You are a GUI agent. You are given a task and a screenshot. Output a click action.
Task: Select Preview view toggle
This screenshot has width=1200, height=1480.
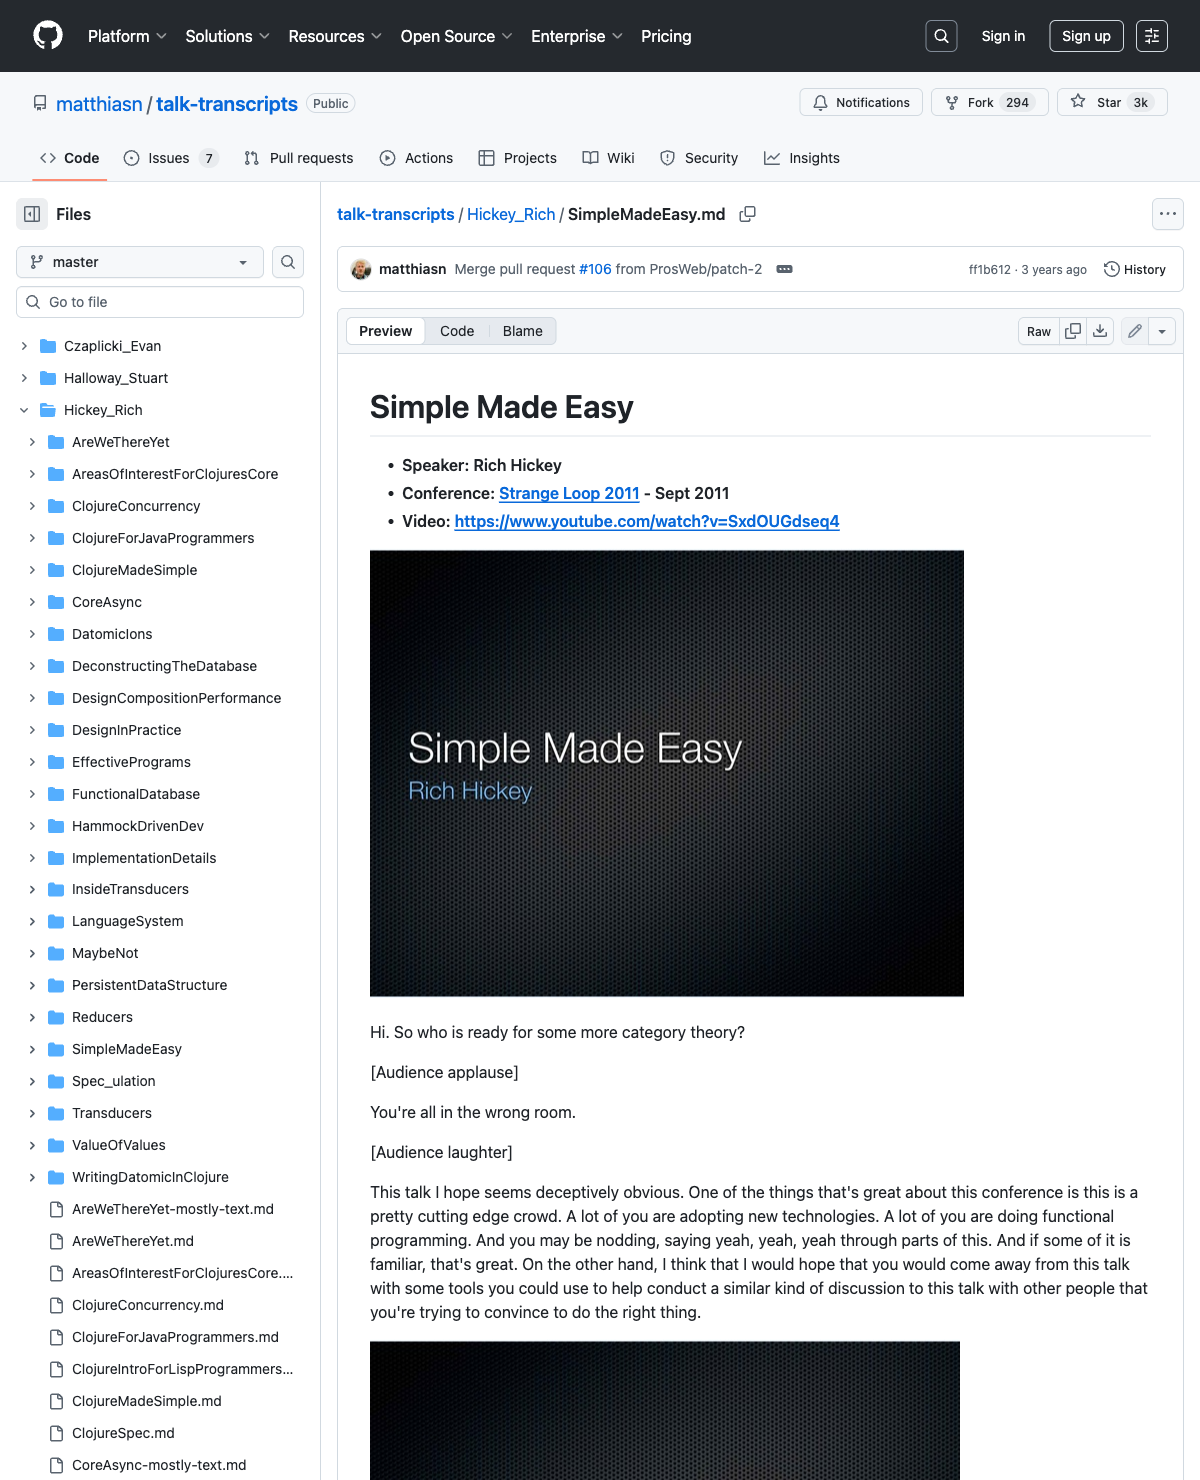click(385, 331)
